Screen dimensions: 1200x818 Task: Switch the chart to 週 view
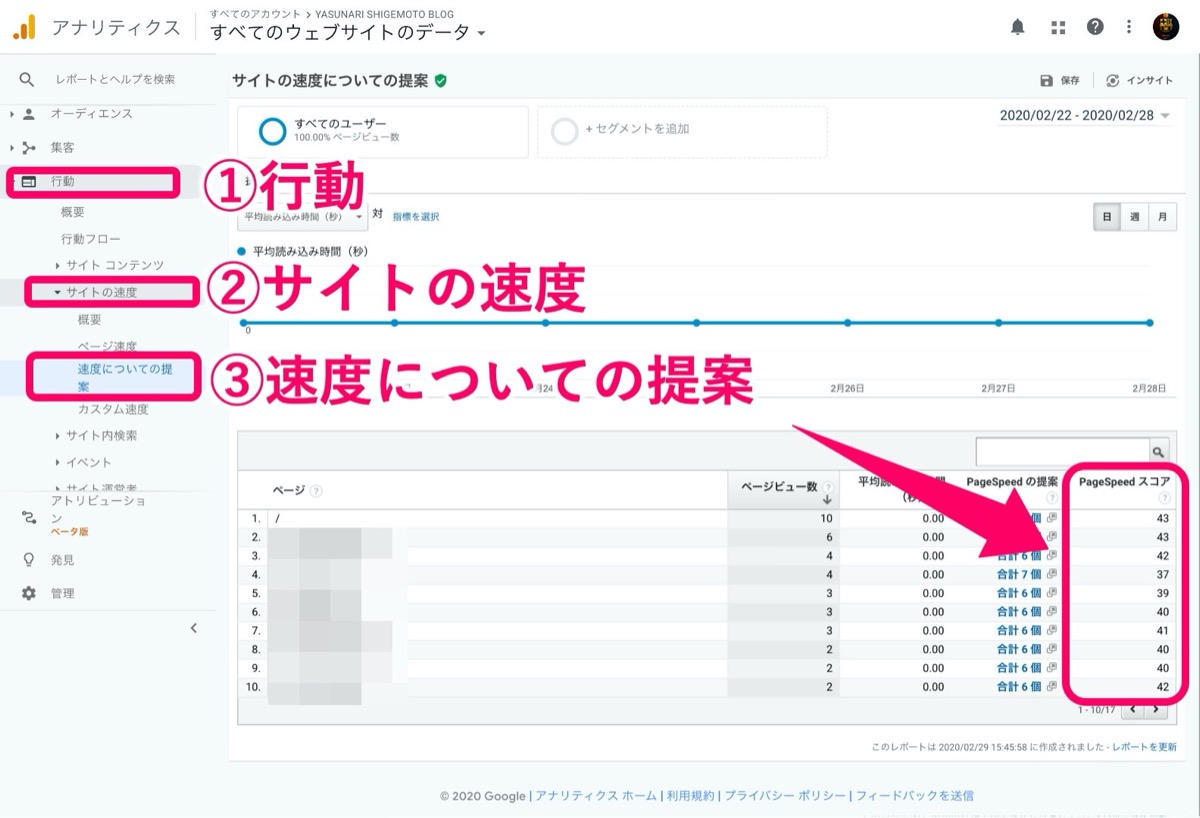[x=1134, y=217]
